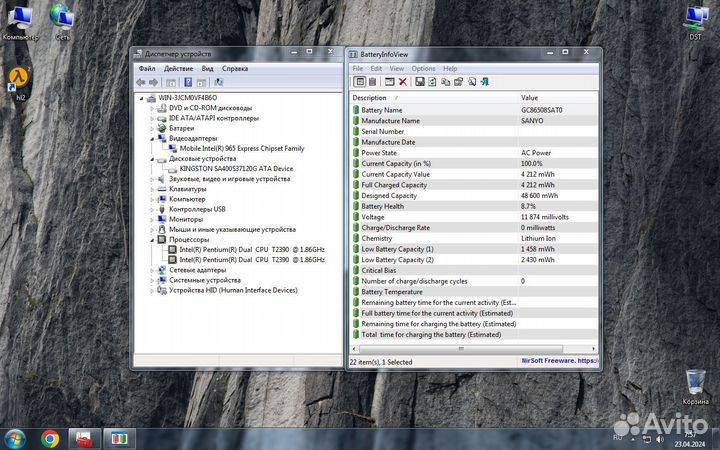The height and width of the screenshot is (450, 720).
Task: Click Scan for hardware changes icon
Action: point(219,83)
